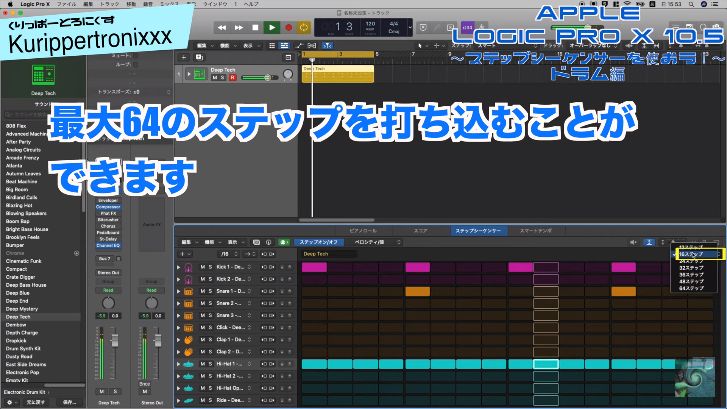This screenshot has height=409, width=727.
Task: Select Deep Blue in the patch library list
Action: [18, 293]
